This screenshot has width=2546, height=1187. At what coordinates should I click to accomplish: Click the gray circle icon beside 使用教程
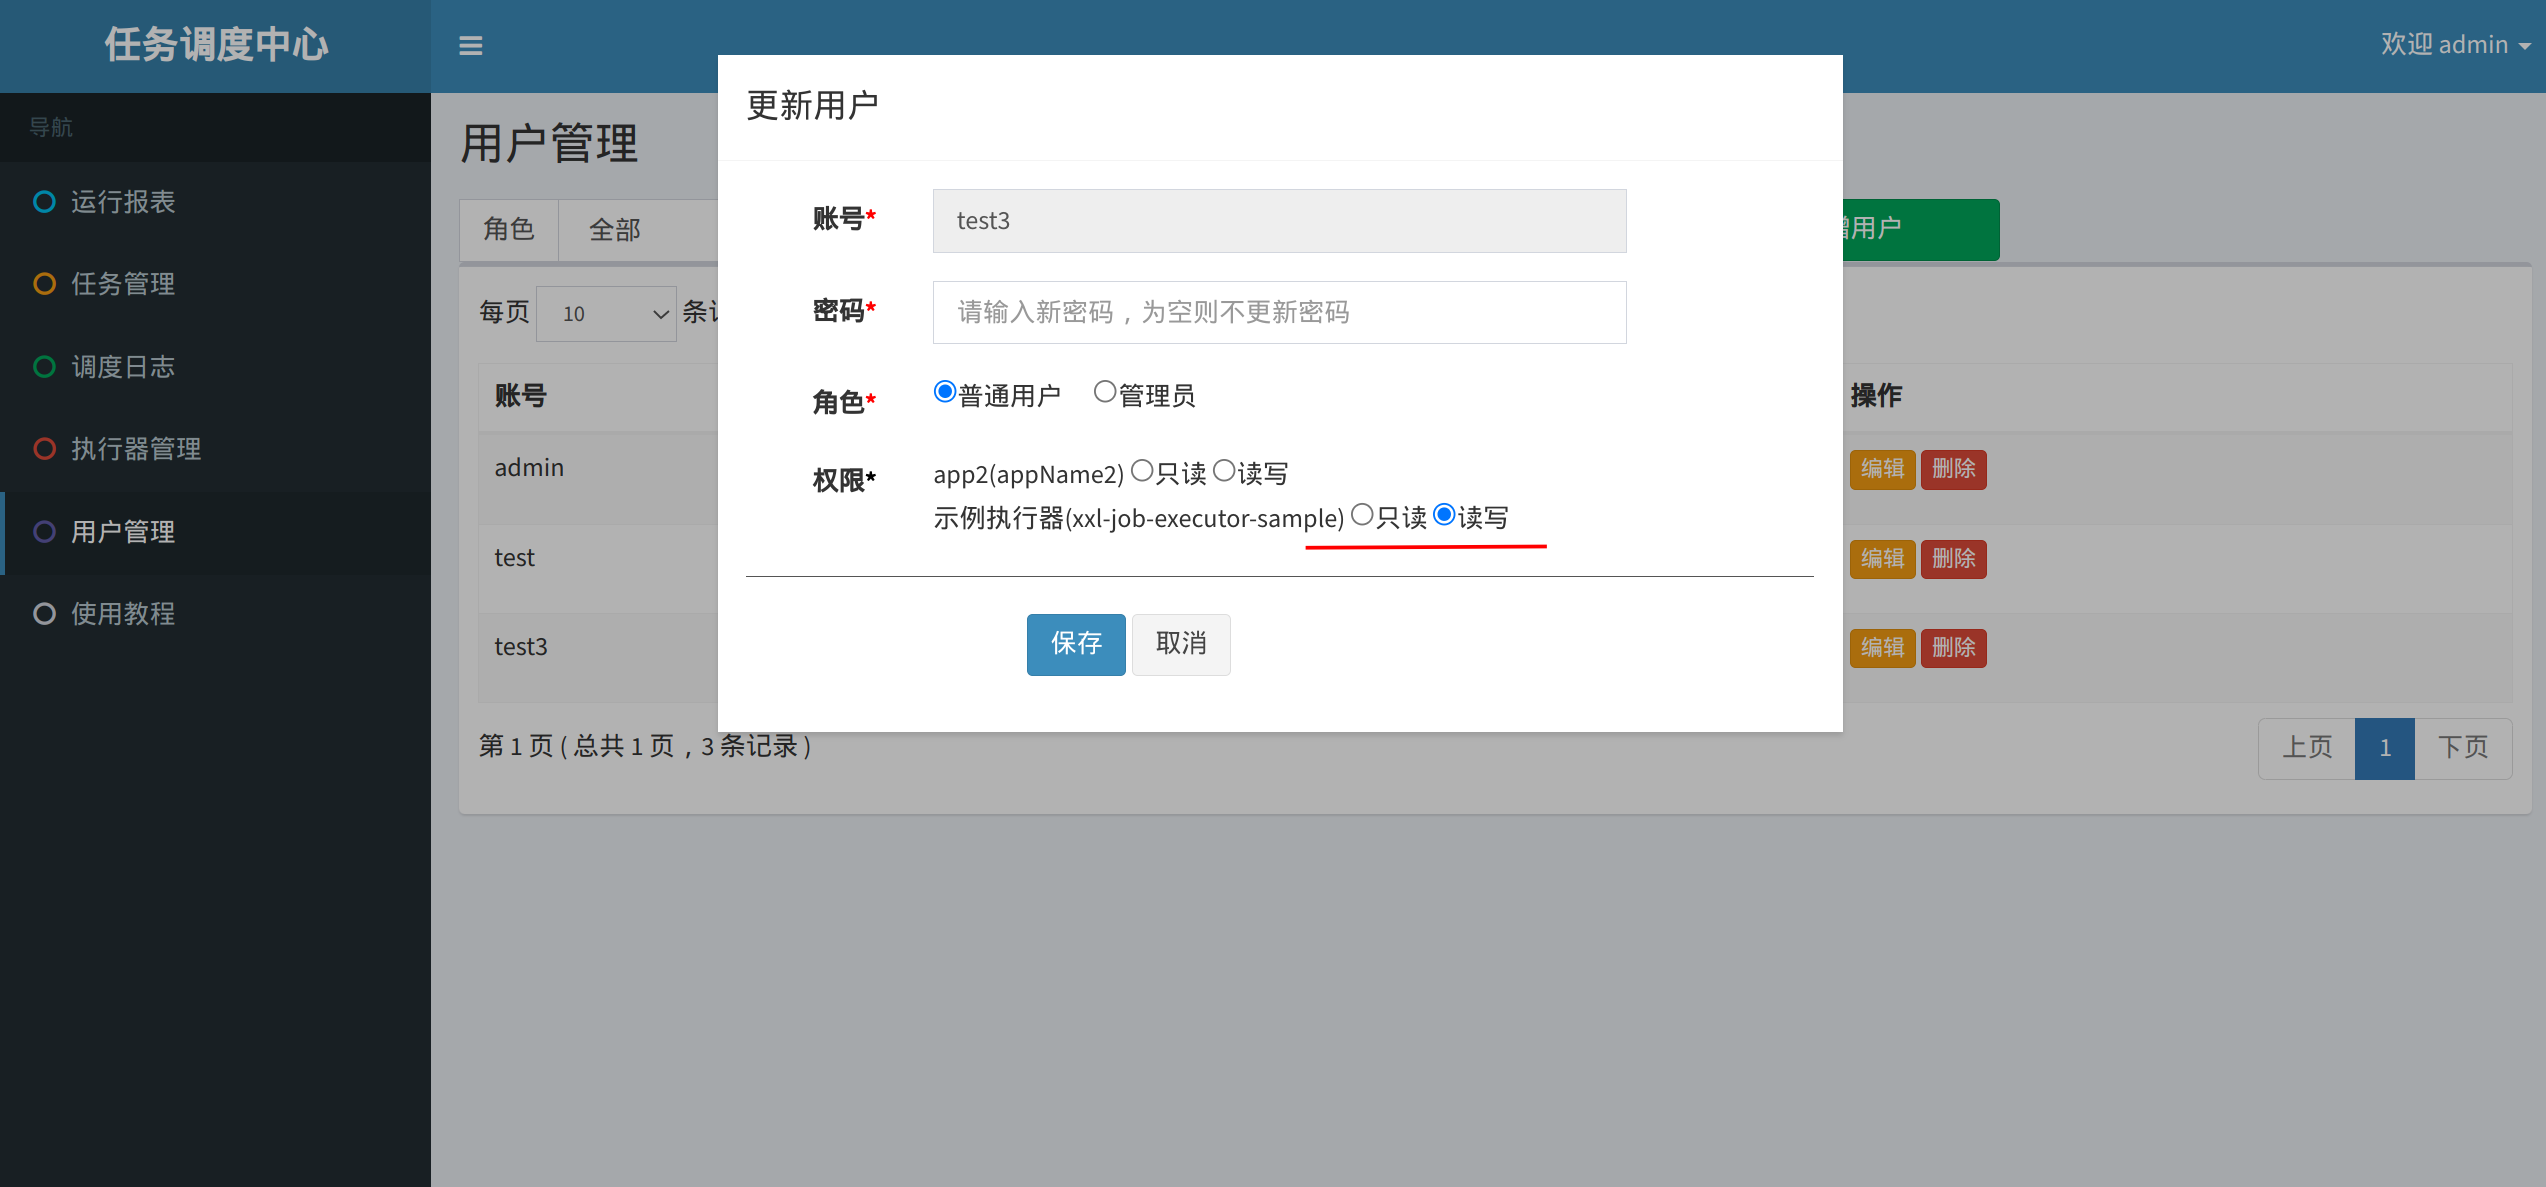[44, 614]
